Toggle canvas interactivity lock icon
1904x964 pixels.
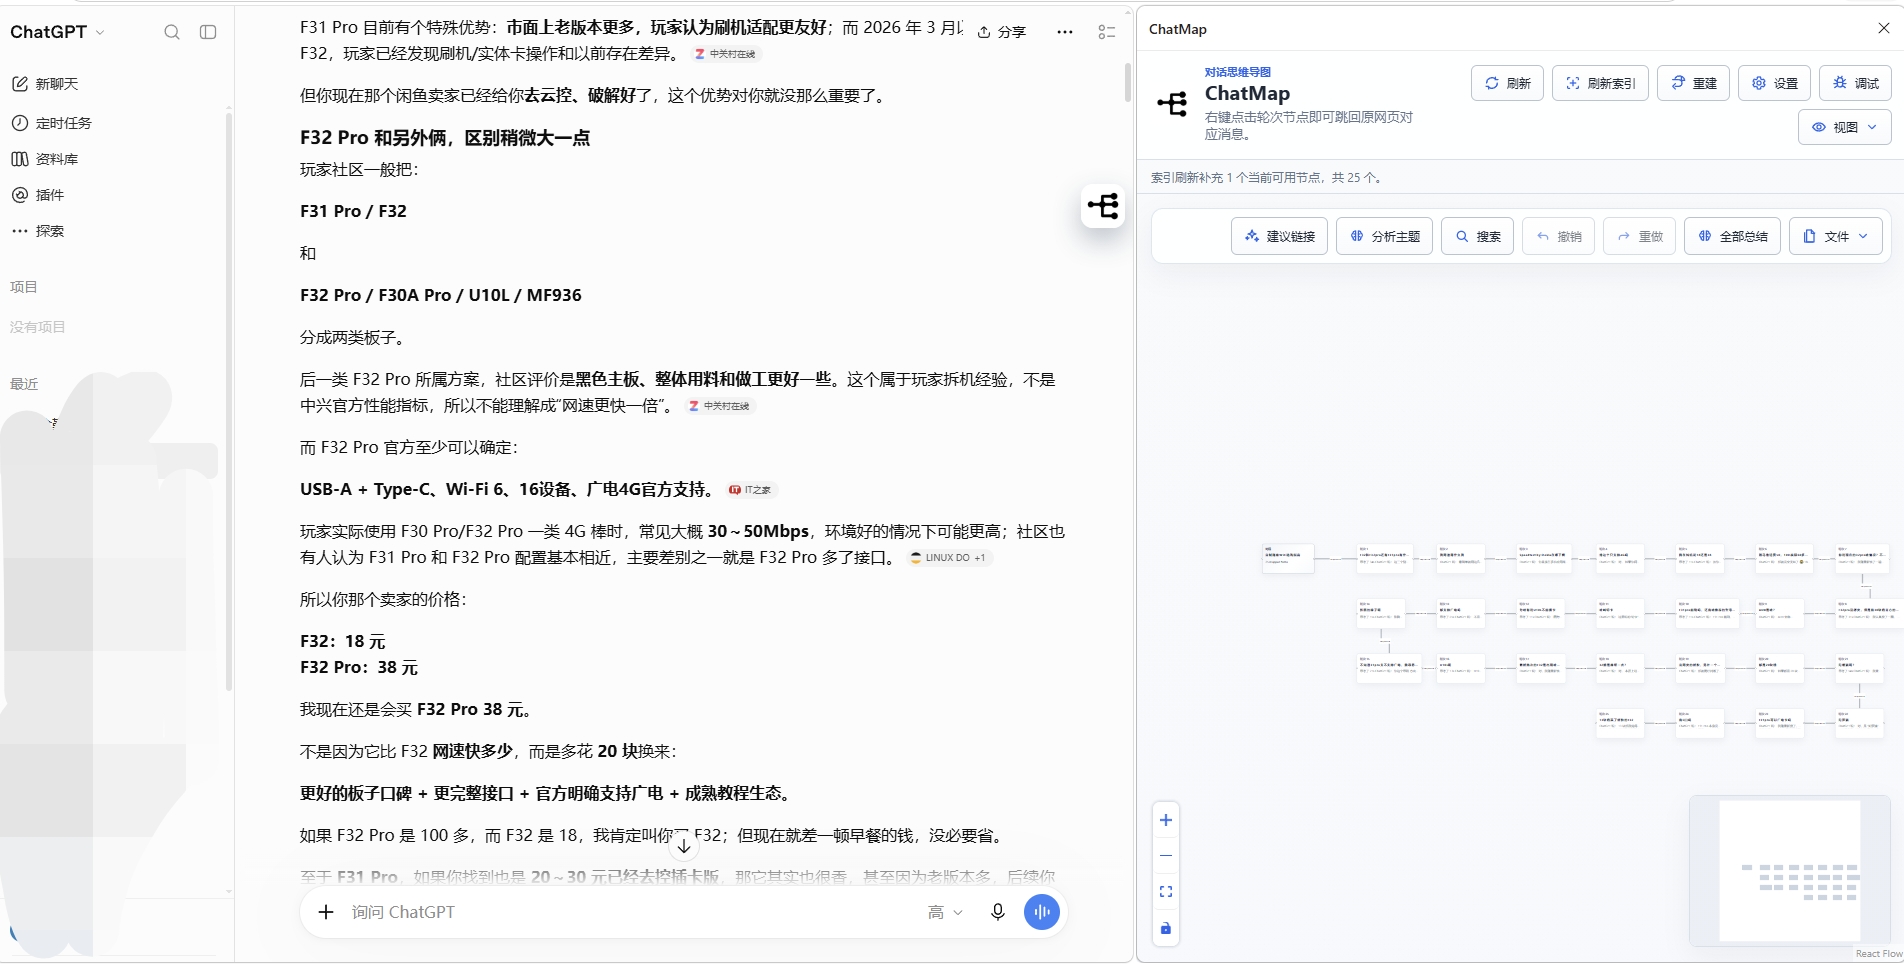1166,928
